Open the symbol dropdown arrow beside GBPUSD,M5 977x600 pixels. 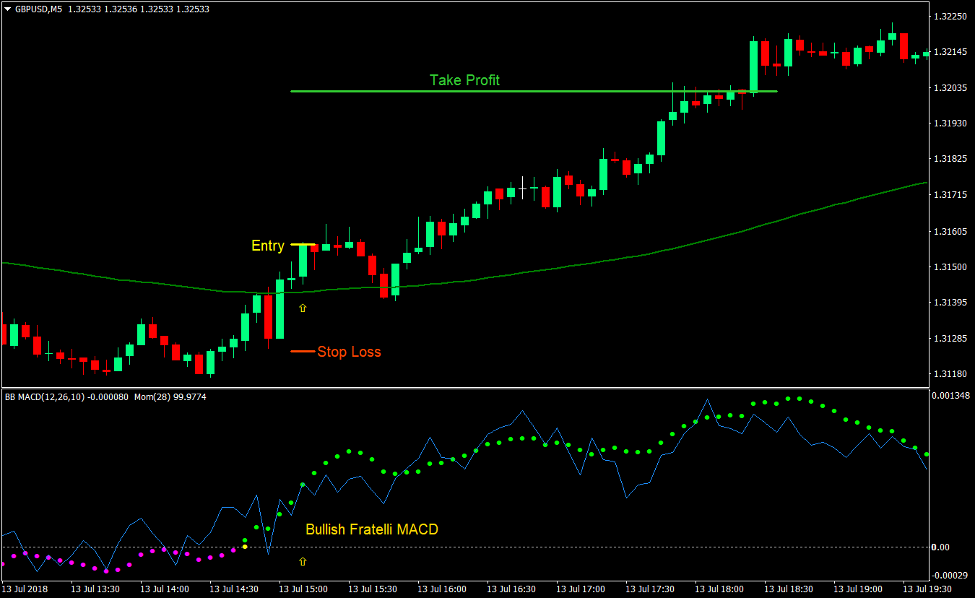click(7, 8)
